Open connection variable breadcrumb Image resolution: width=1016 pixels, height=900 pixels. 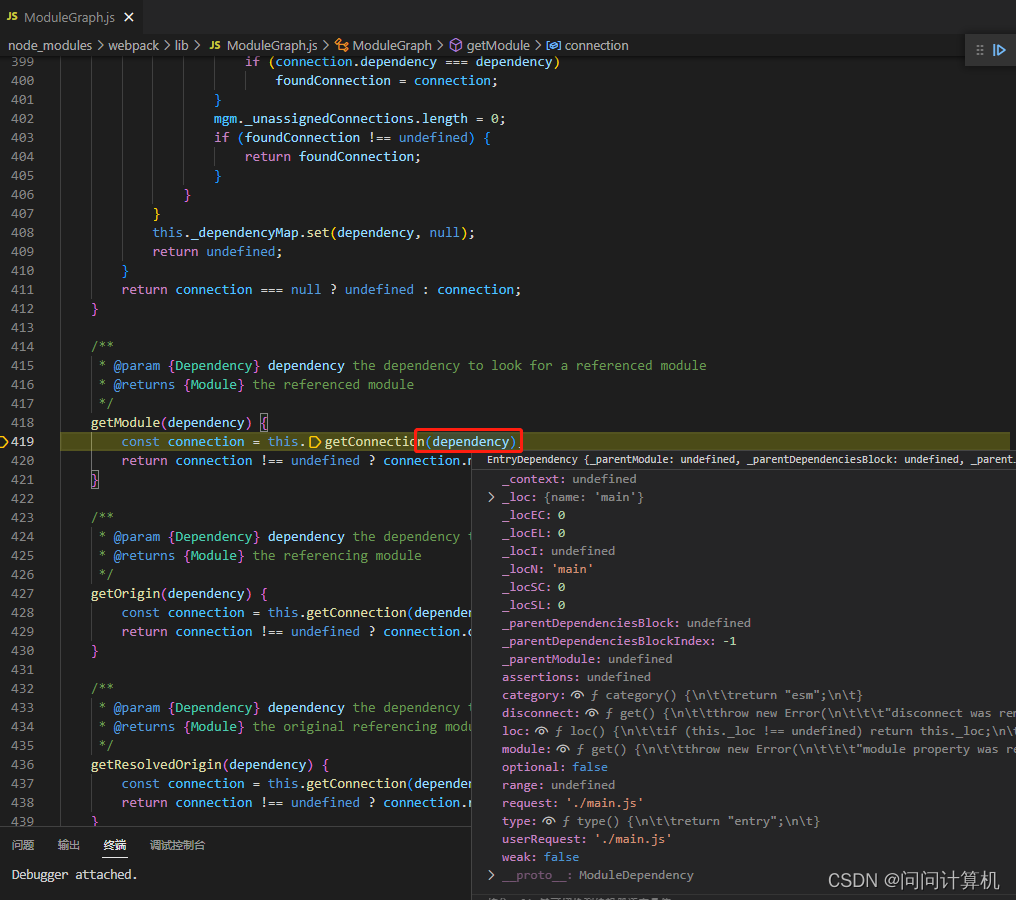[597, 45]
